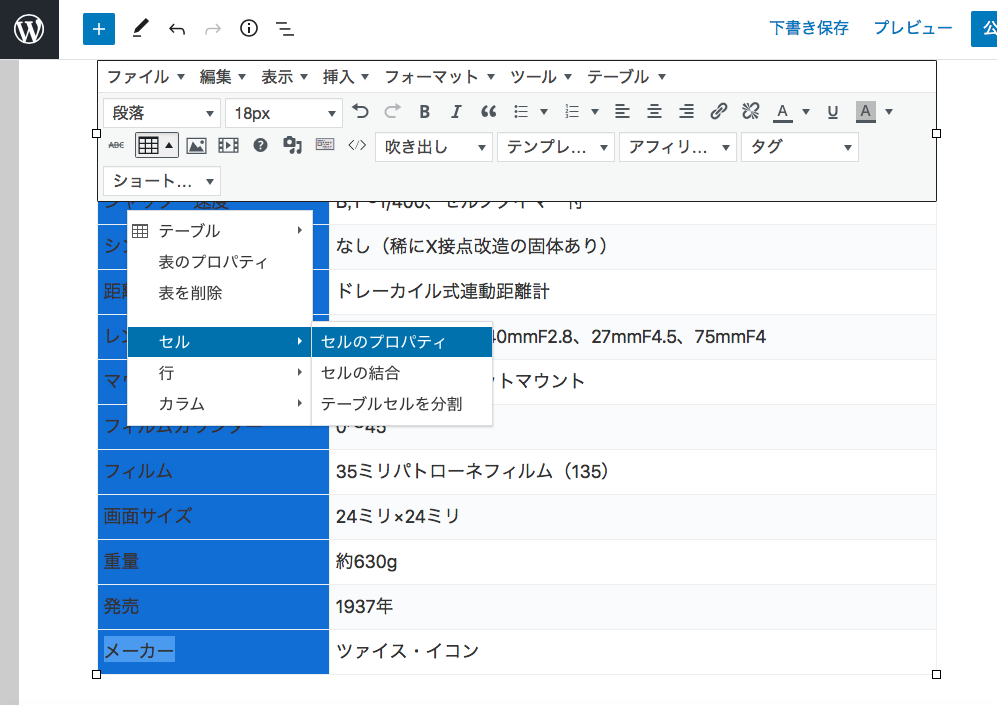Expand background color picker arrow
The height and width of the screenshot is (705, 997).
pos(889,112)
